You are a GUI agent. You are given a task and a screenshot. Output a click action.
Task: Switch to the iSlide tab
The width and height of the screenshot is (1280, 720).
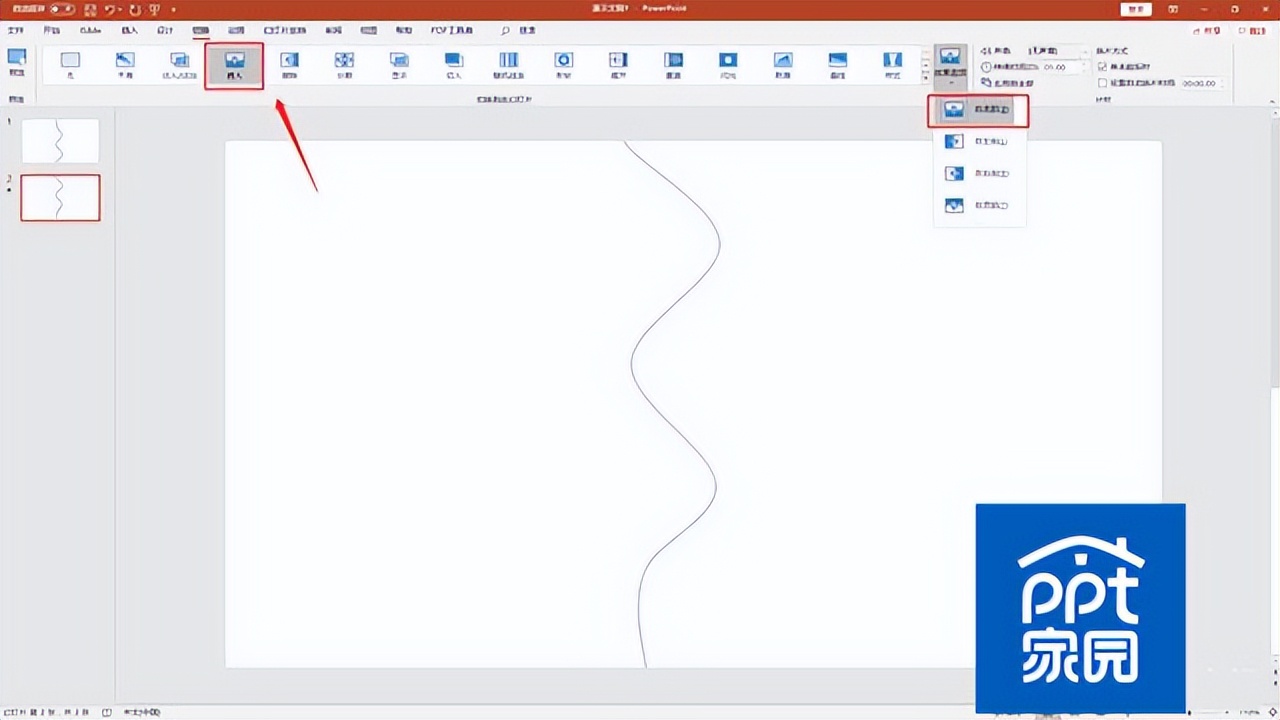(90, 31)
